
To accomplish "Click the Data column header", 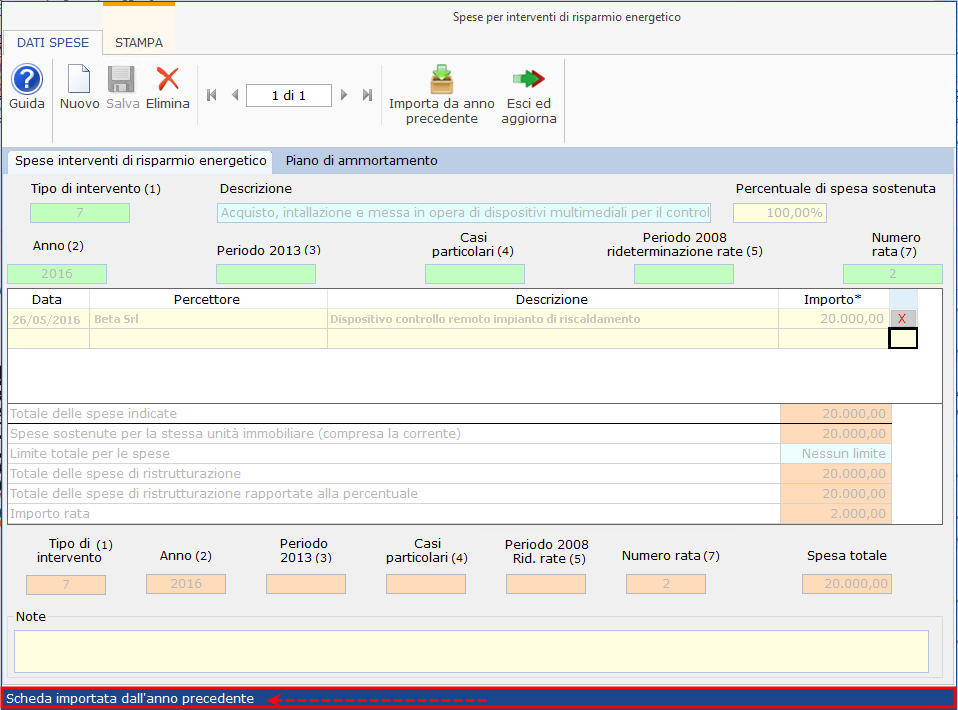I will 47,299.
